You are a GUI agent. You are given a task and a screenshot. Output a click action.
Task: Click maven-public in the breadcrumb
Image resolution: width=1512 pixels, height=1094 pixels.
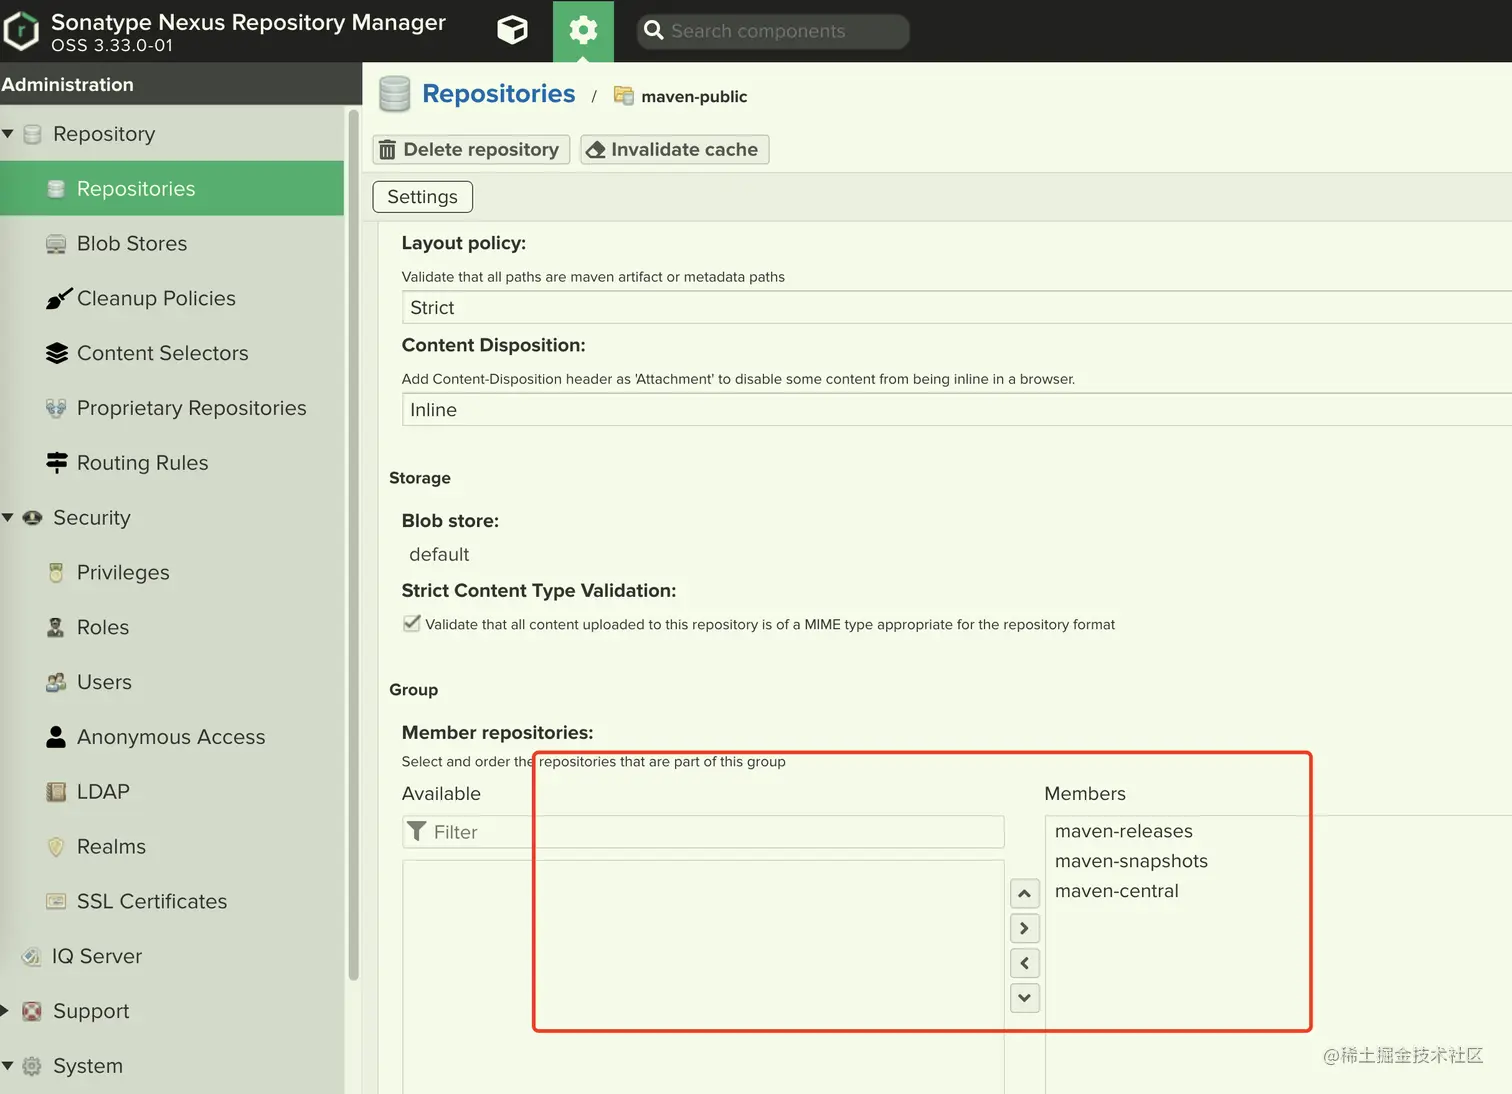coord(694,96)
